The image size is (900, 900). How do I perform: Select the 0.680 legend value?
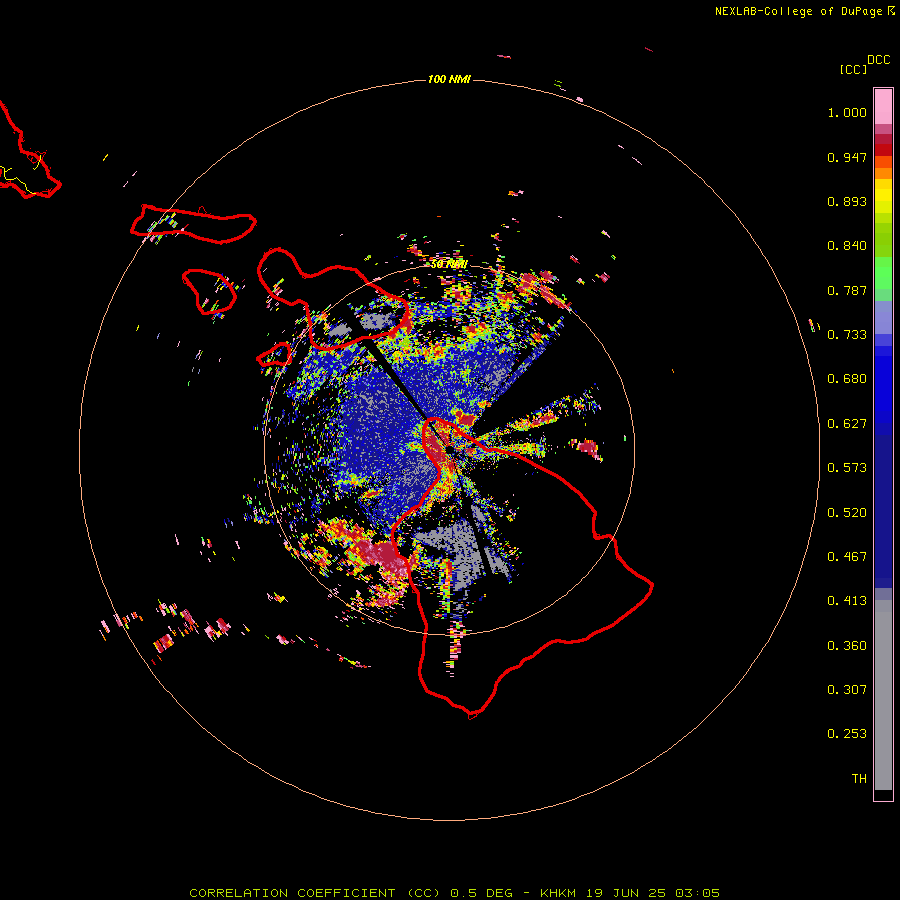click(847, 379)
